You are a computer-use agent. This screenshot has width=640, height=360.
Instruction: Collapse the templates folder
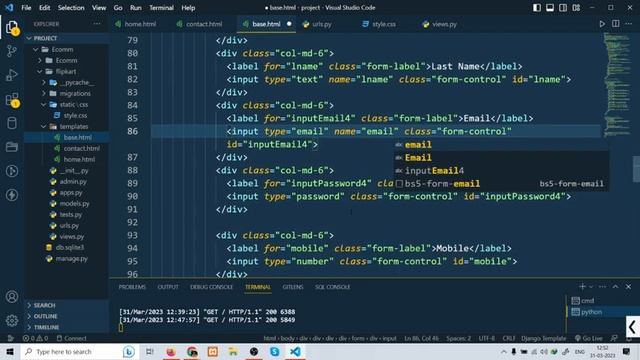[x=44, y=127]
